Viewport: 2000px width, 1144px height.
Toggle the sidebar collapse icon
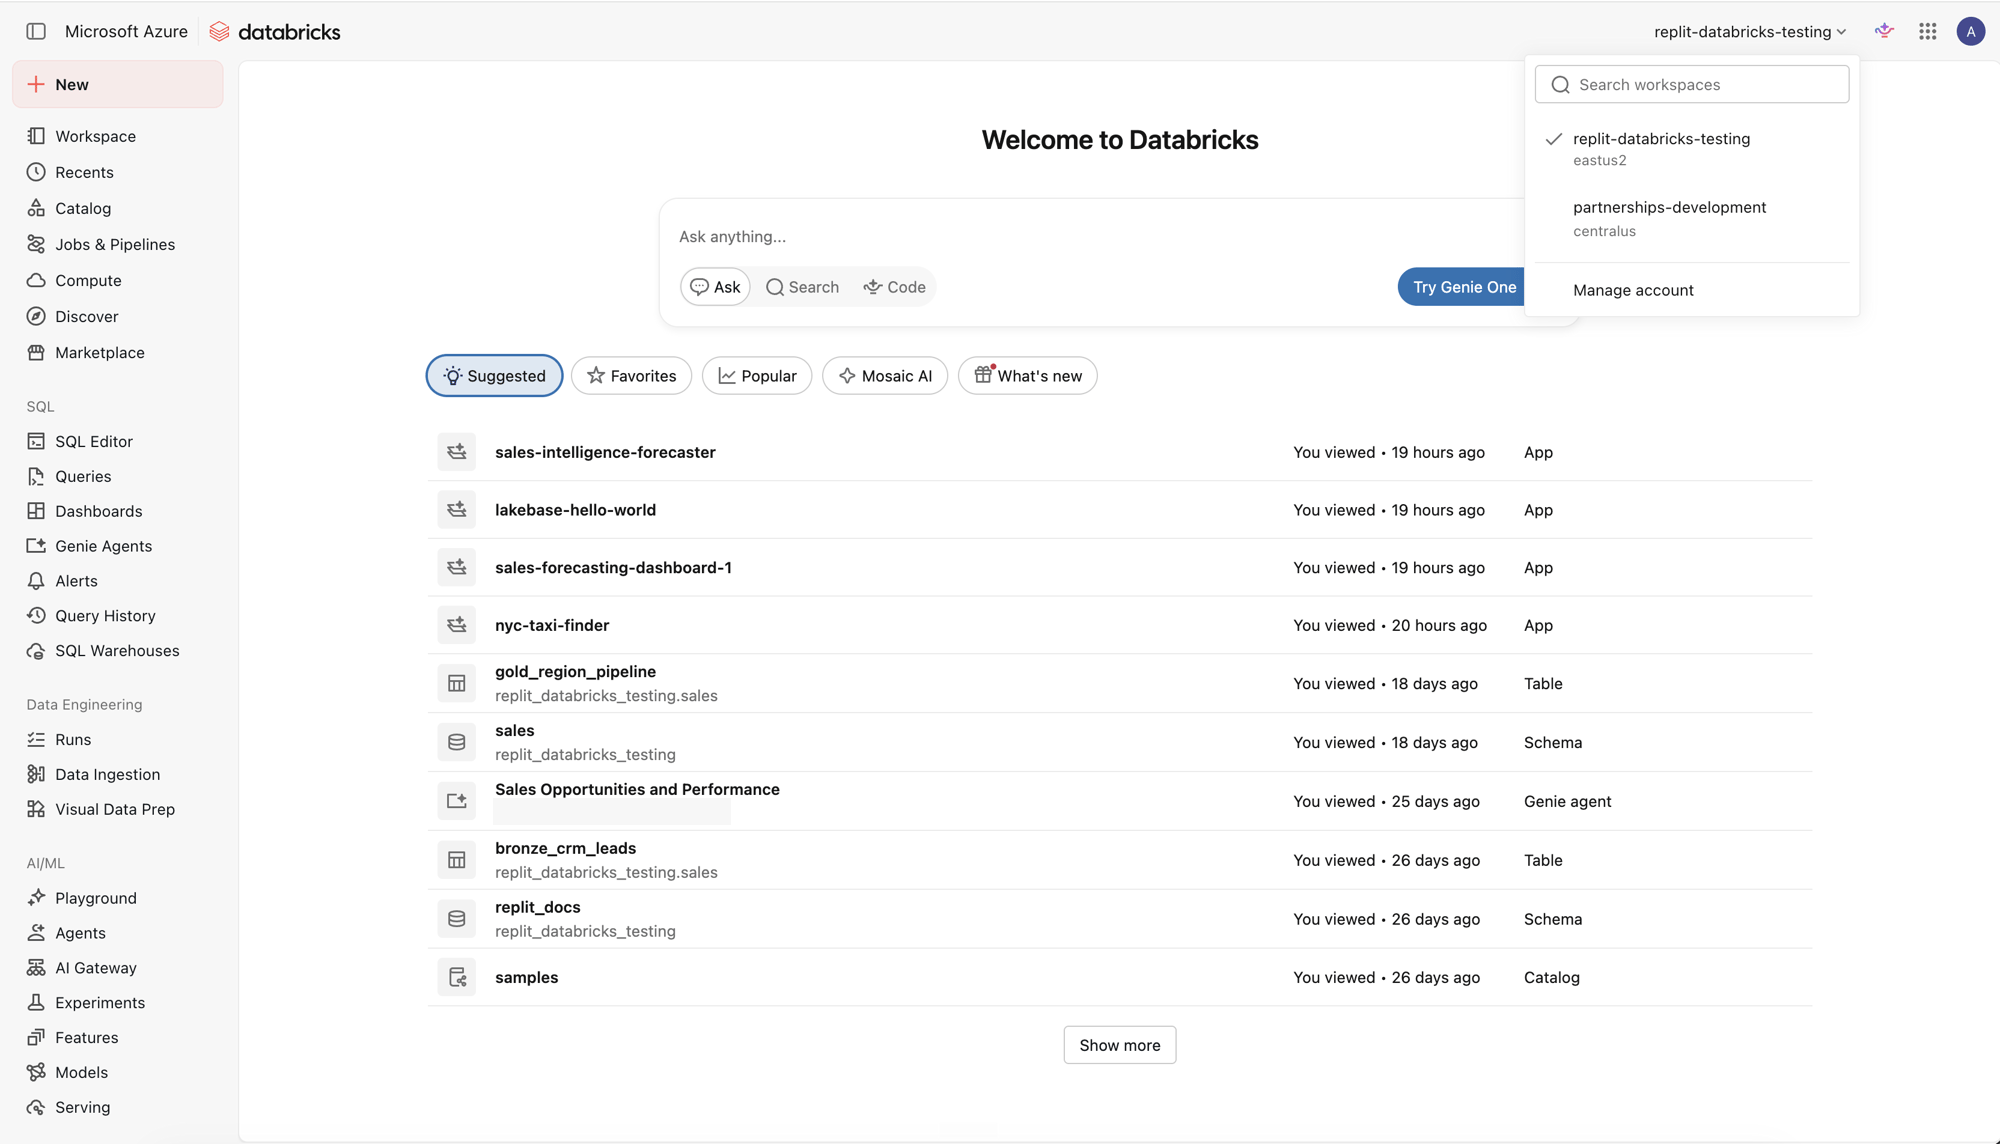click(x=36, y=31)
